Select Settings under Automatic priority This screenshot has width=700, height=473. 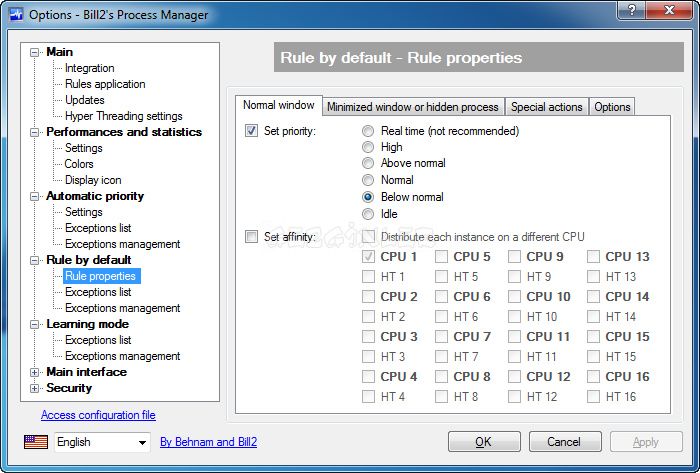[x=83, y=212]
